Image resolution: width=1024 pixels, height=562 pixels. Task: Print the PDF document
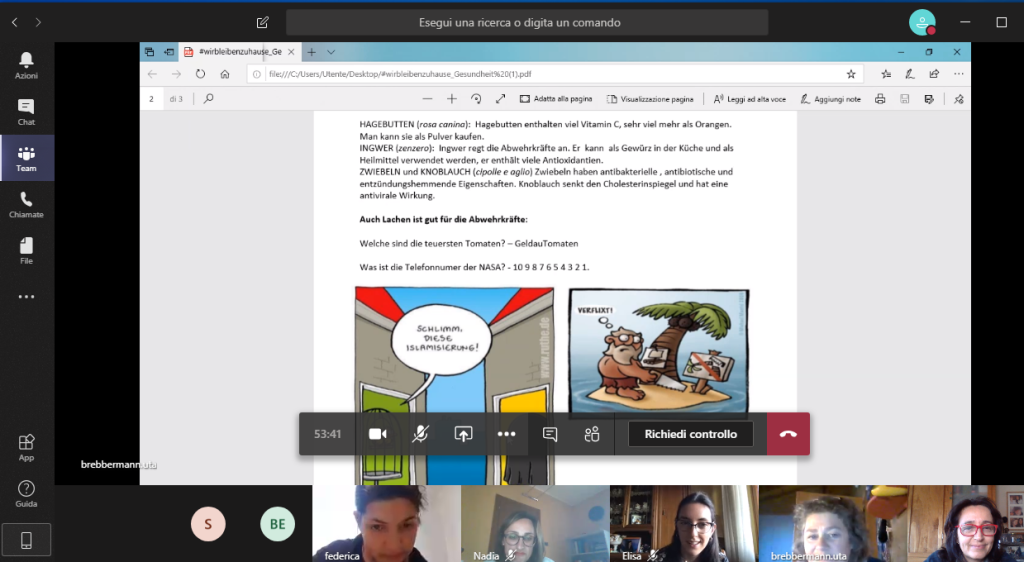[x=880, y=99]
